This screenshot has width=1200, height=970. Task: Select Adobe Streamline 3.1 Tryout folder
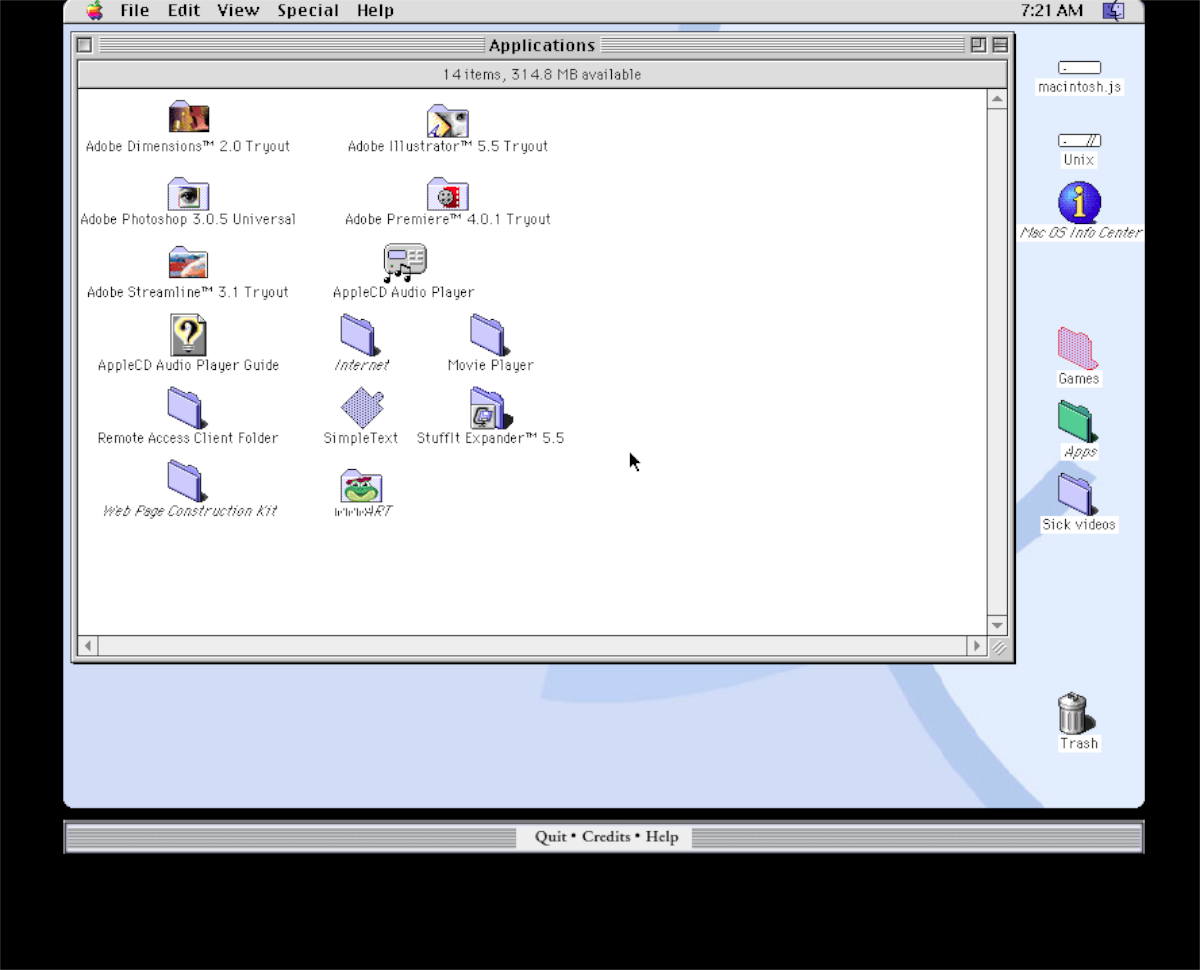(x=188, y=263)
